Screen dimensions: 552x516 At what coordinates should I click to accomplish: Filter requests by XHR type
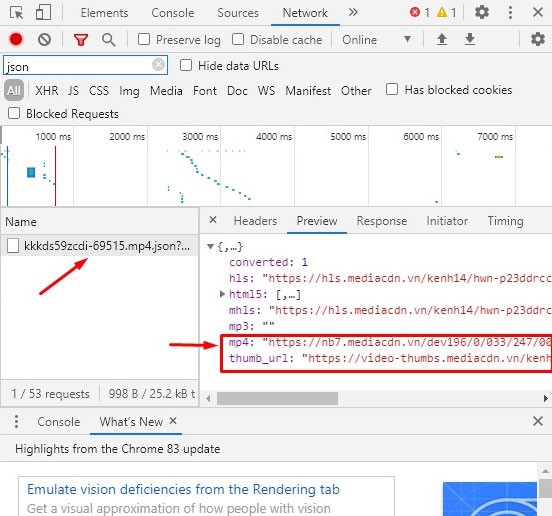pos(46,90)
